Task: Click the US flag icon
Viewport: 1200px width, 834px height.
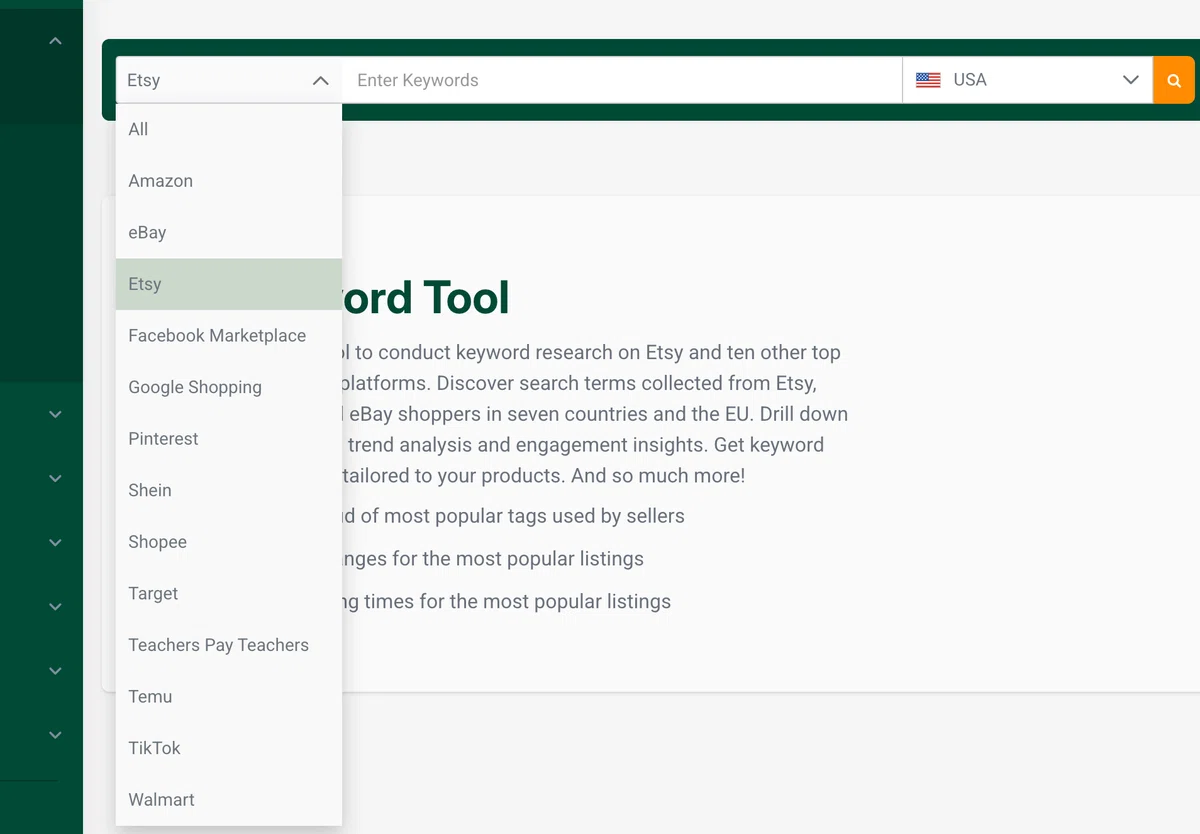Action: point(928,80)
